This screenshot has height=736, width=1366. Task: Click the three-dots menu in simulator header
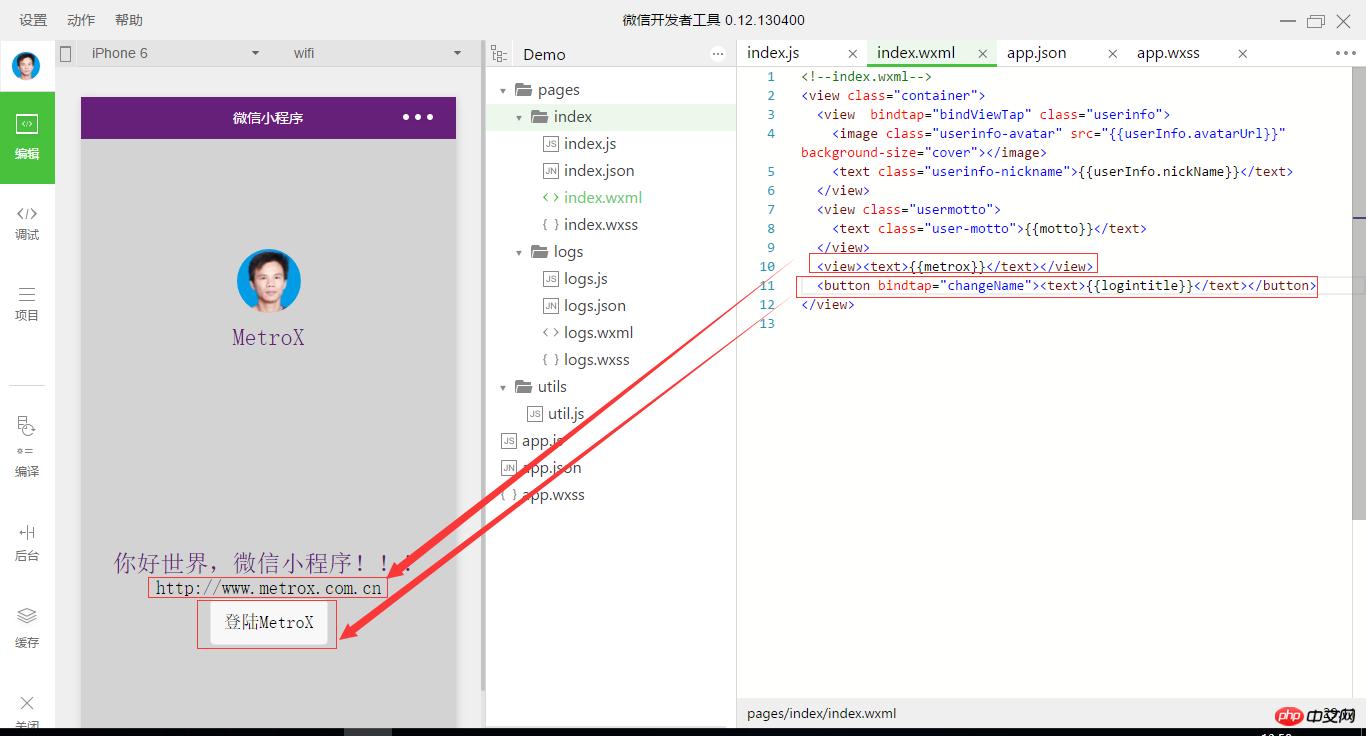[417, 117]
